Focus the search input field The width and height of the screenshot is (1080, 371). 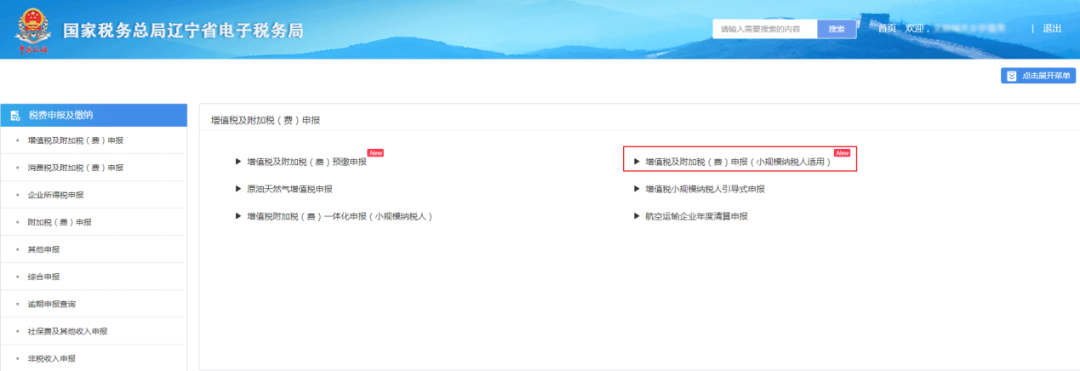pos(765,29)
